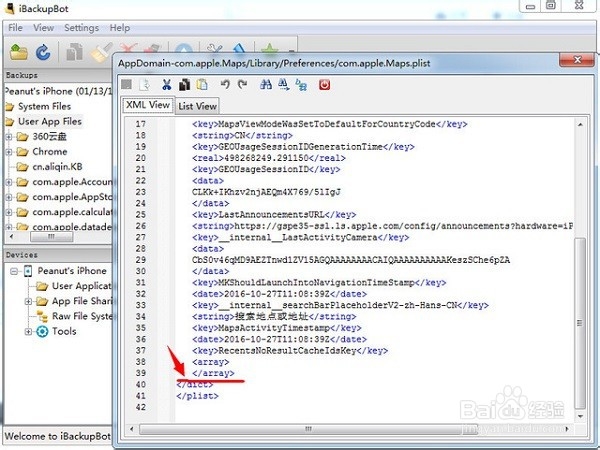
Task: Select Peanut's iPhone backup entry
Action: pos(59,91)
